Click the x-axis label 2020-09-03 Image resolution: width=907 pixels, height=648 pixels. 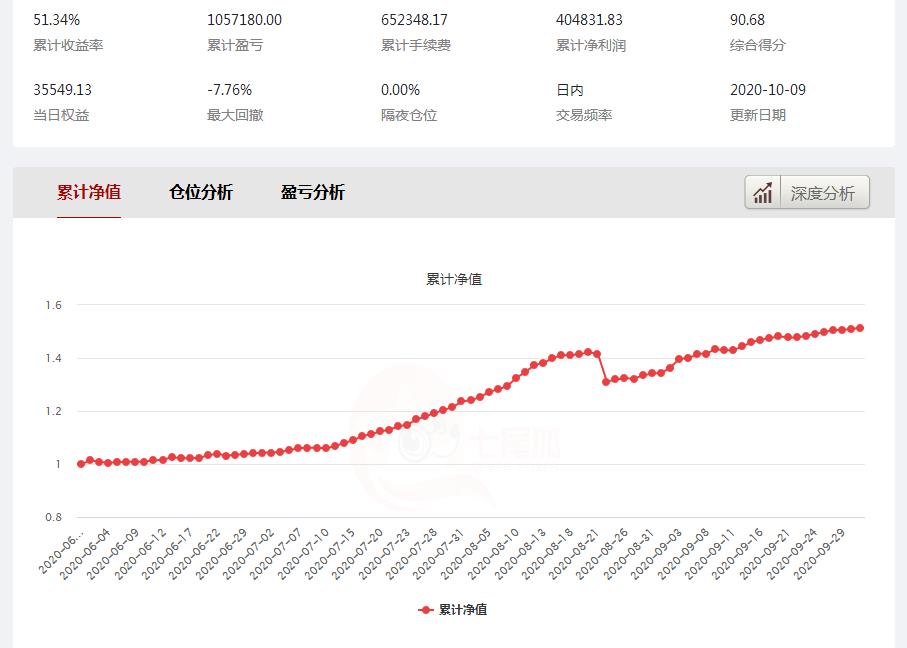pos(658,555)
